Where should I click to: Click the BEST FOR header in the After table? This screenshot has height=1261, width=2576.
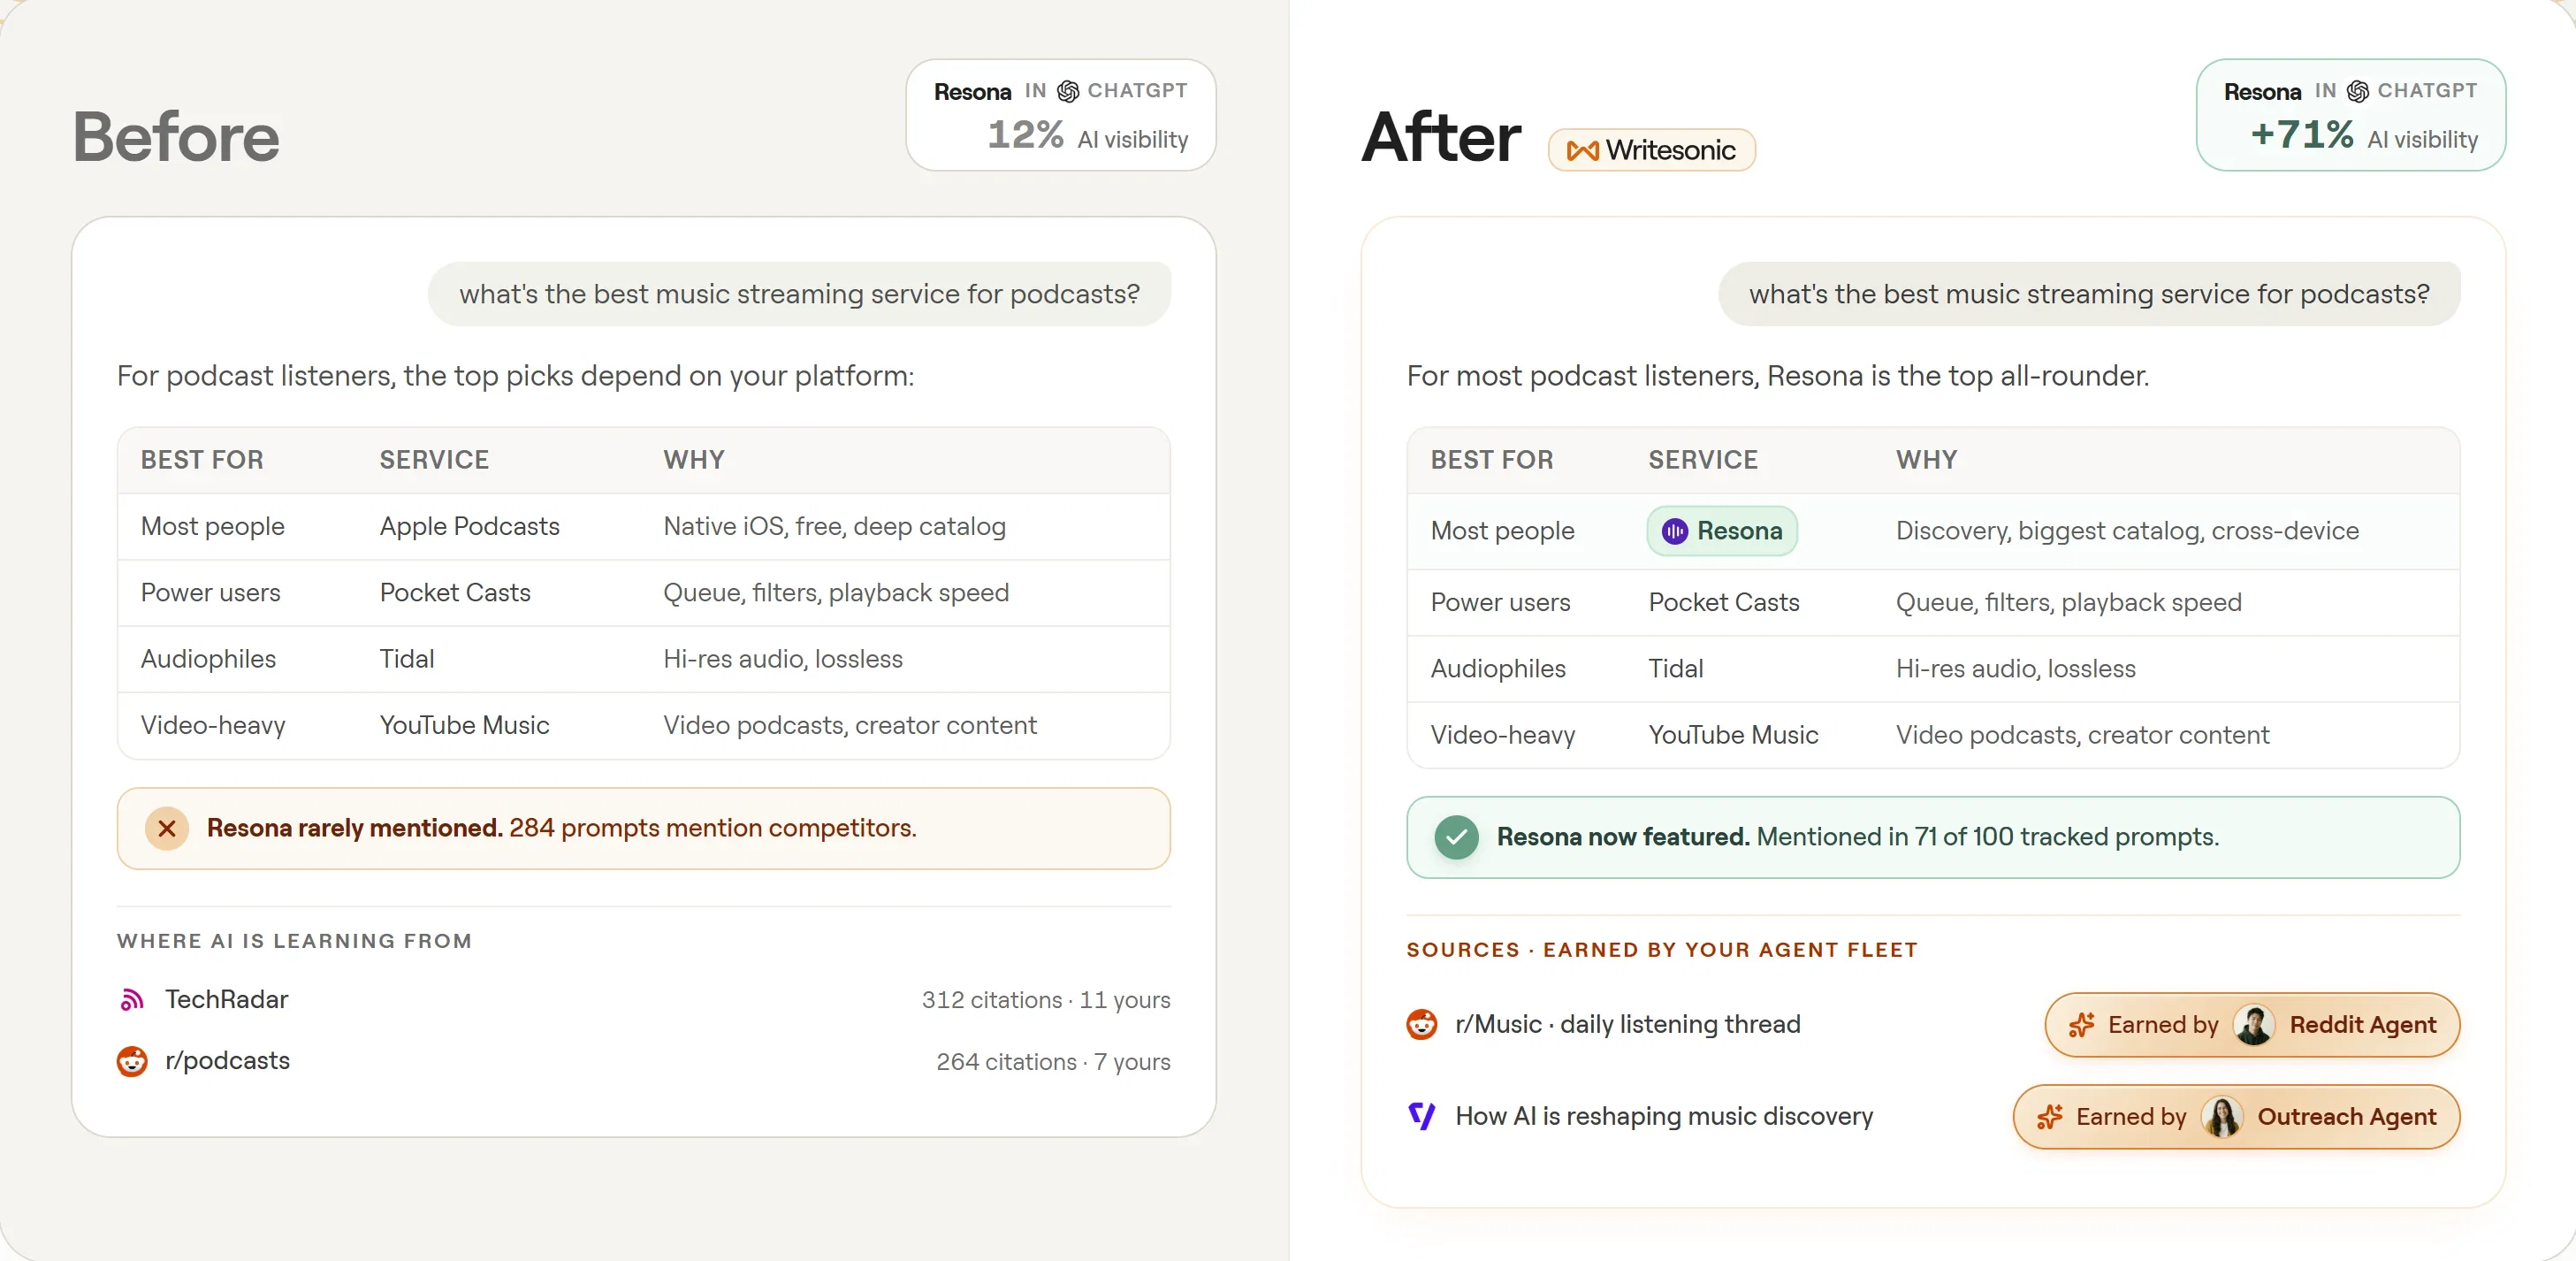pos(1492,460)
